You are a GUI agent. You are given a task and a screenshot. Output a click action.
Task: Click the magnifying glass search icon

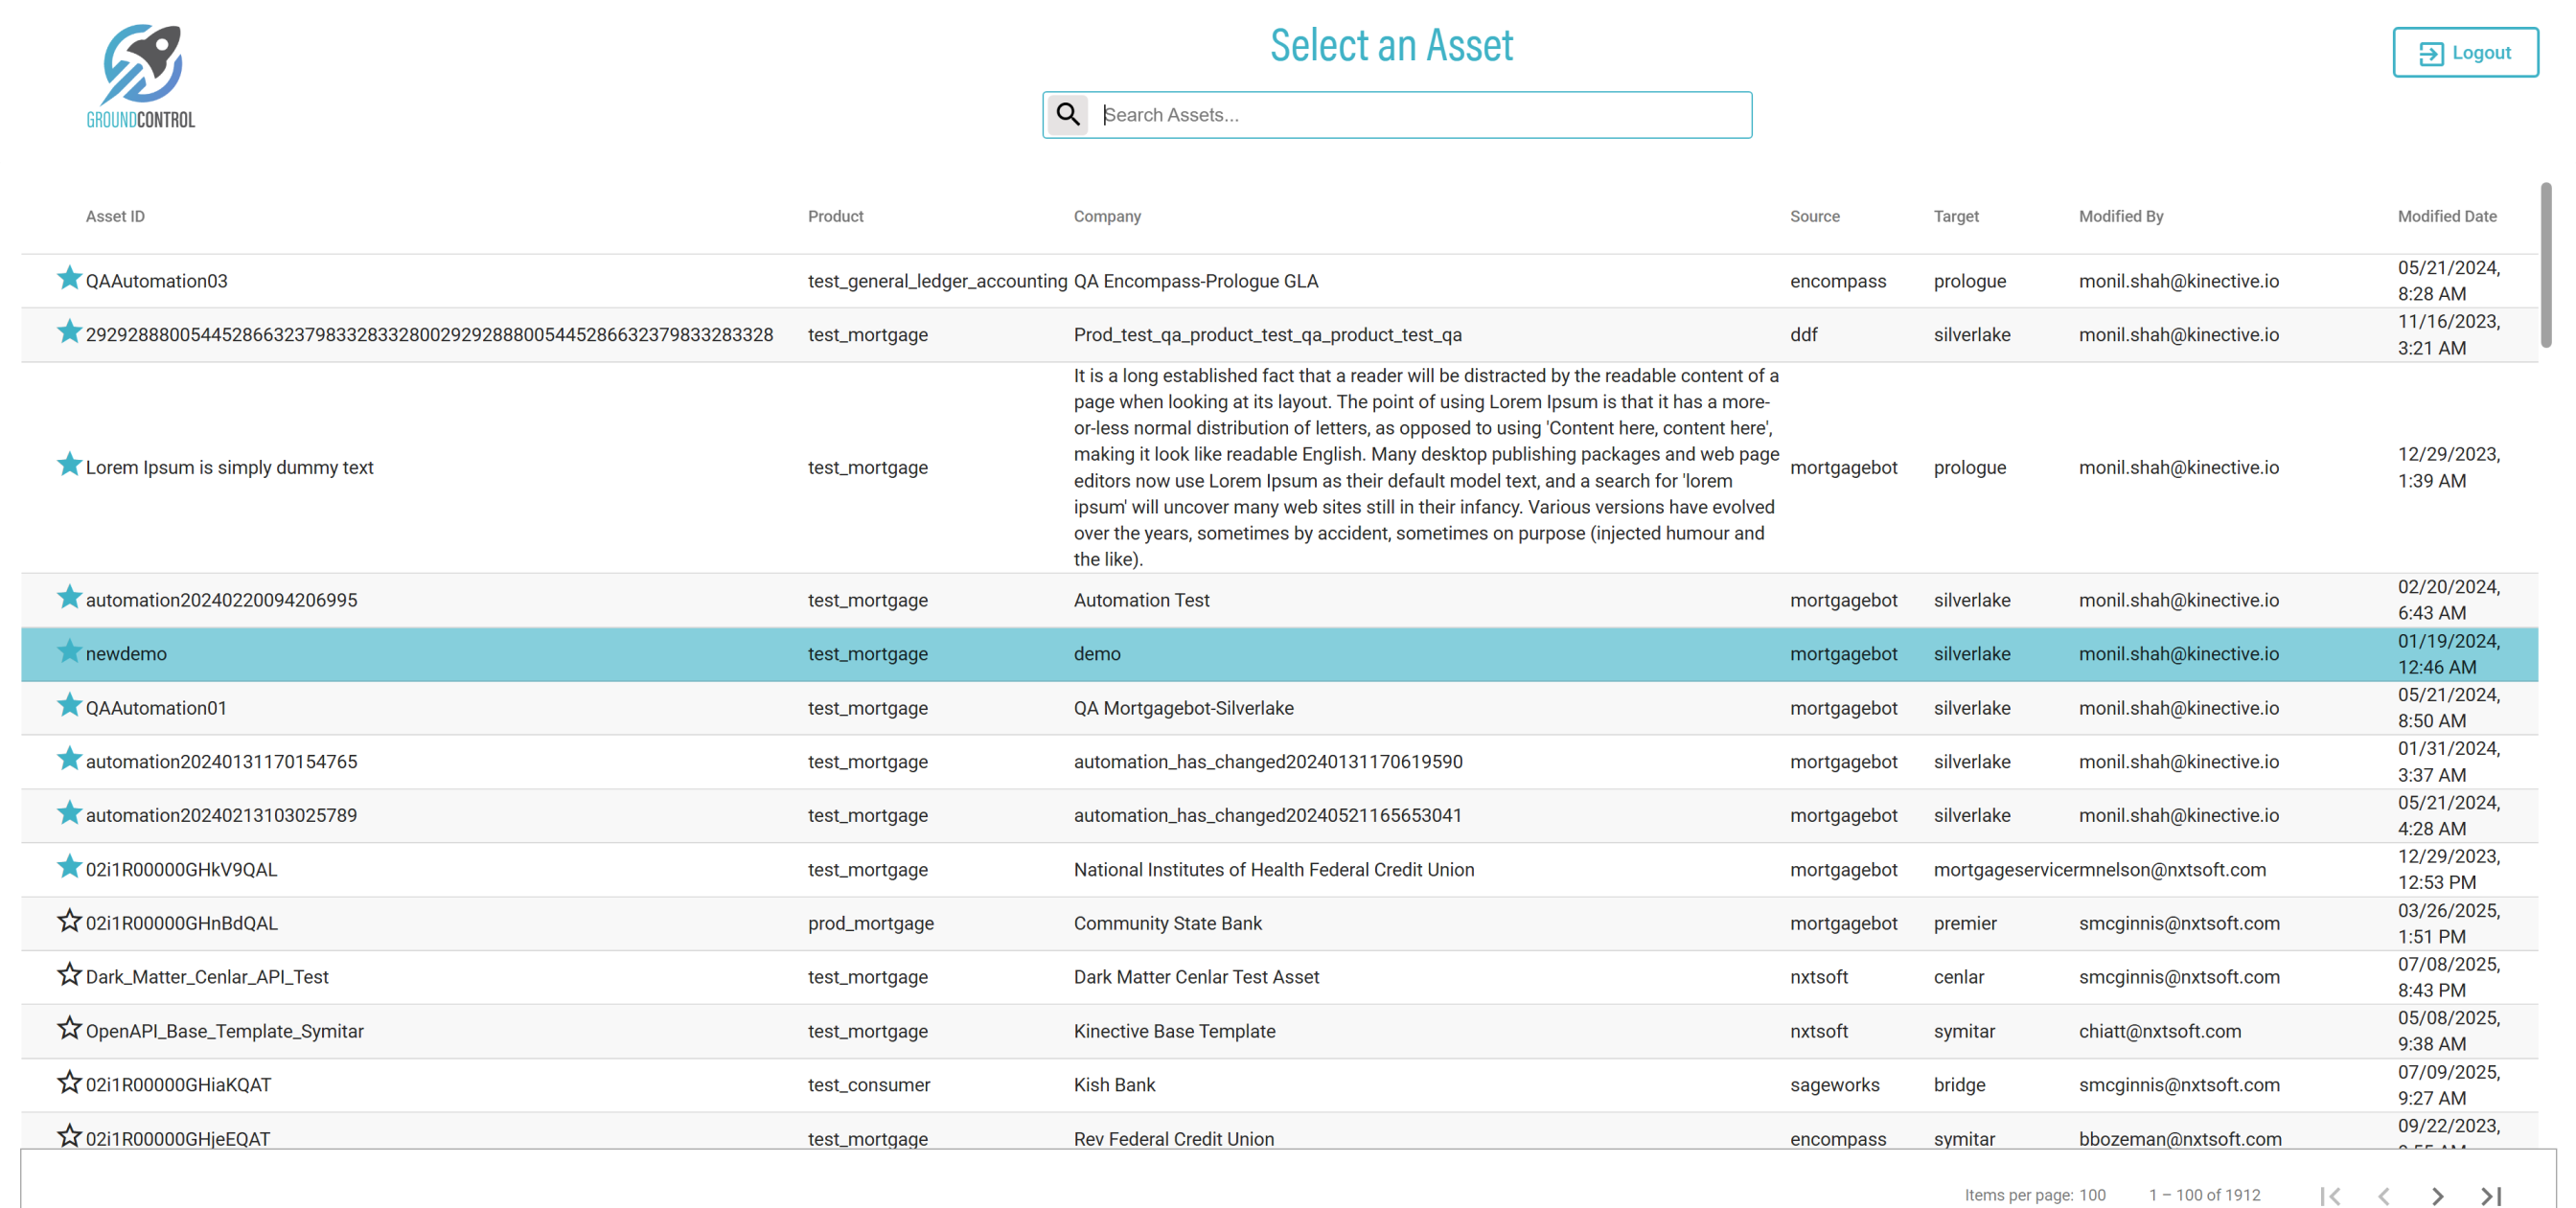(1068, 115)
